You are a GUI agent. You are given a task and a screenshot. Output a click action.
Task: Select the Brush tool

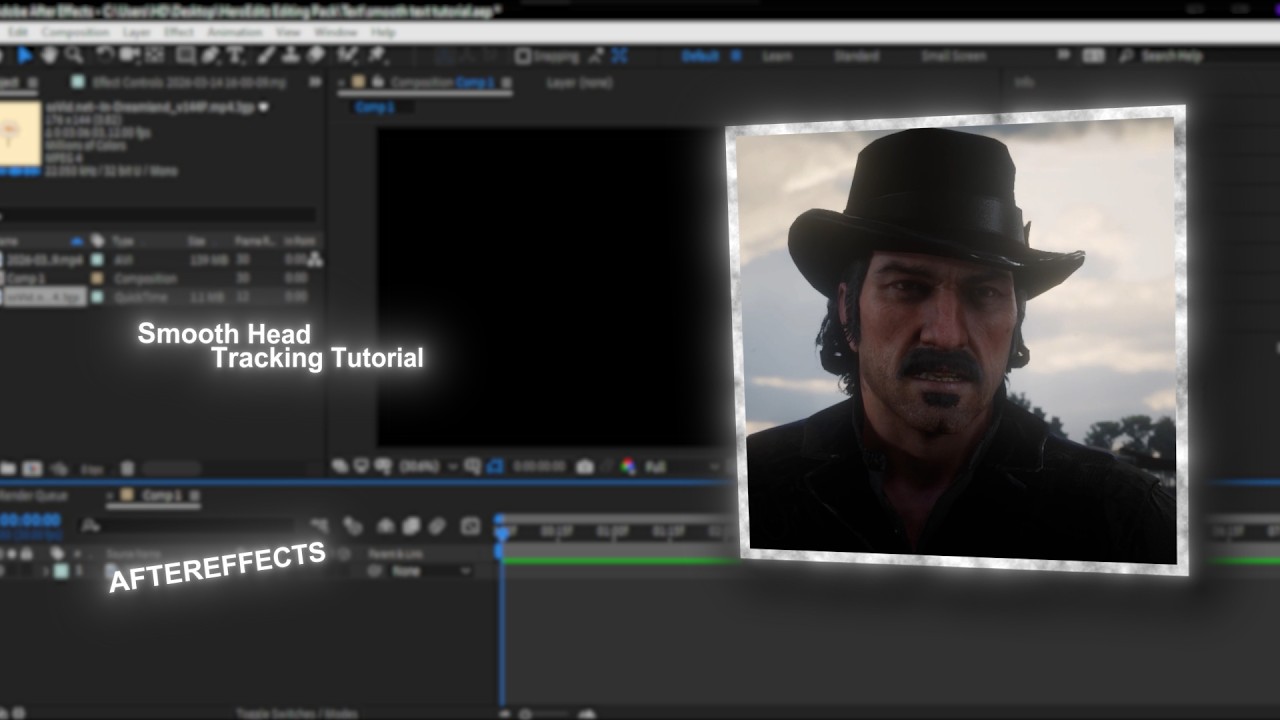[x=268, y=56]
